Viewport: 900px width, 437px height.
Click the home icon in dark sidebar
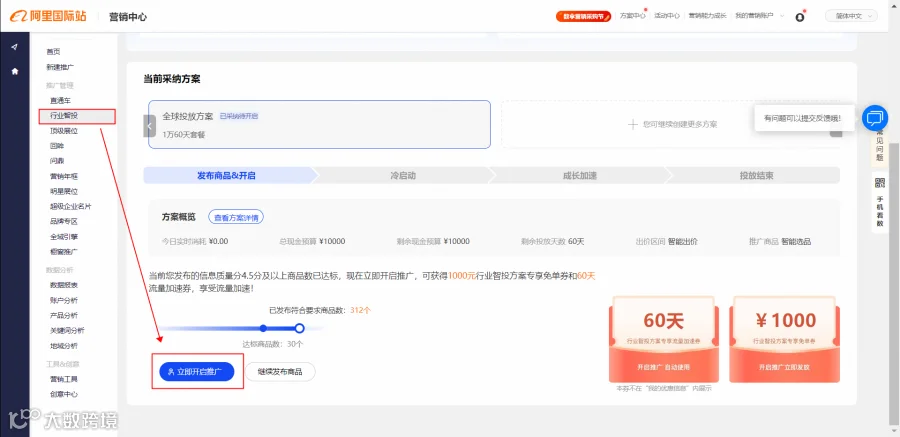pyautogui.click(x=14, y=71)
